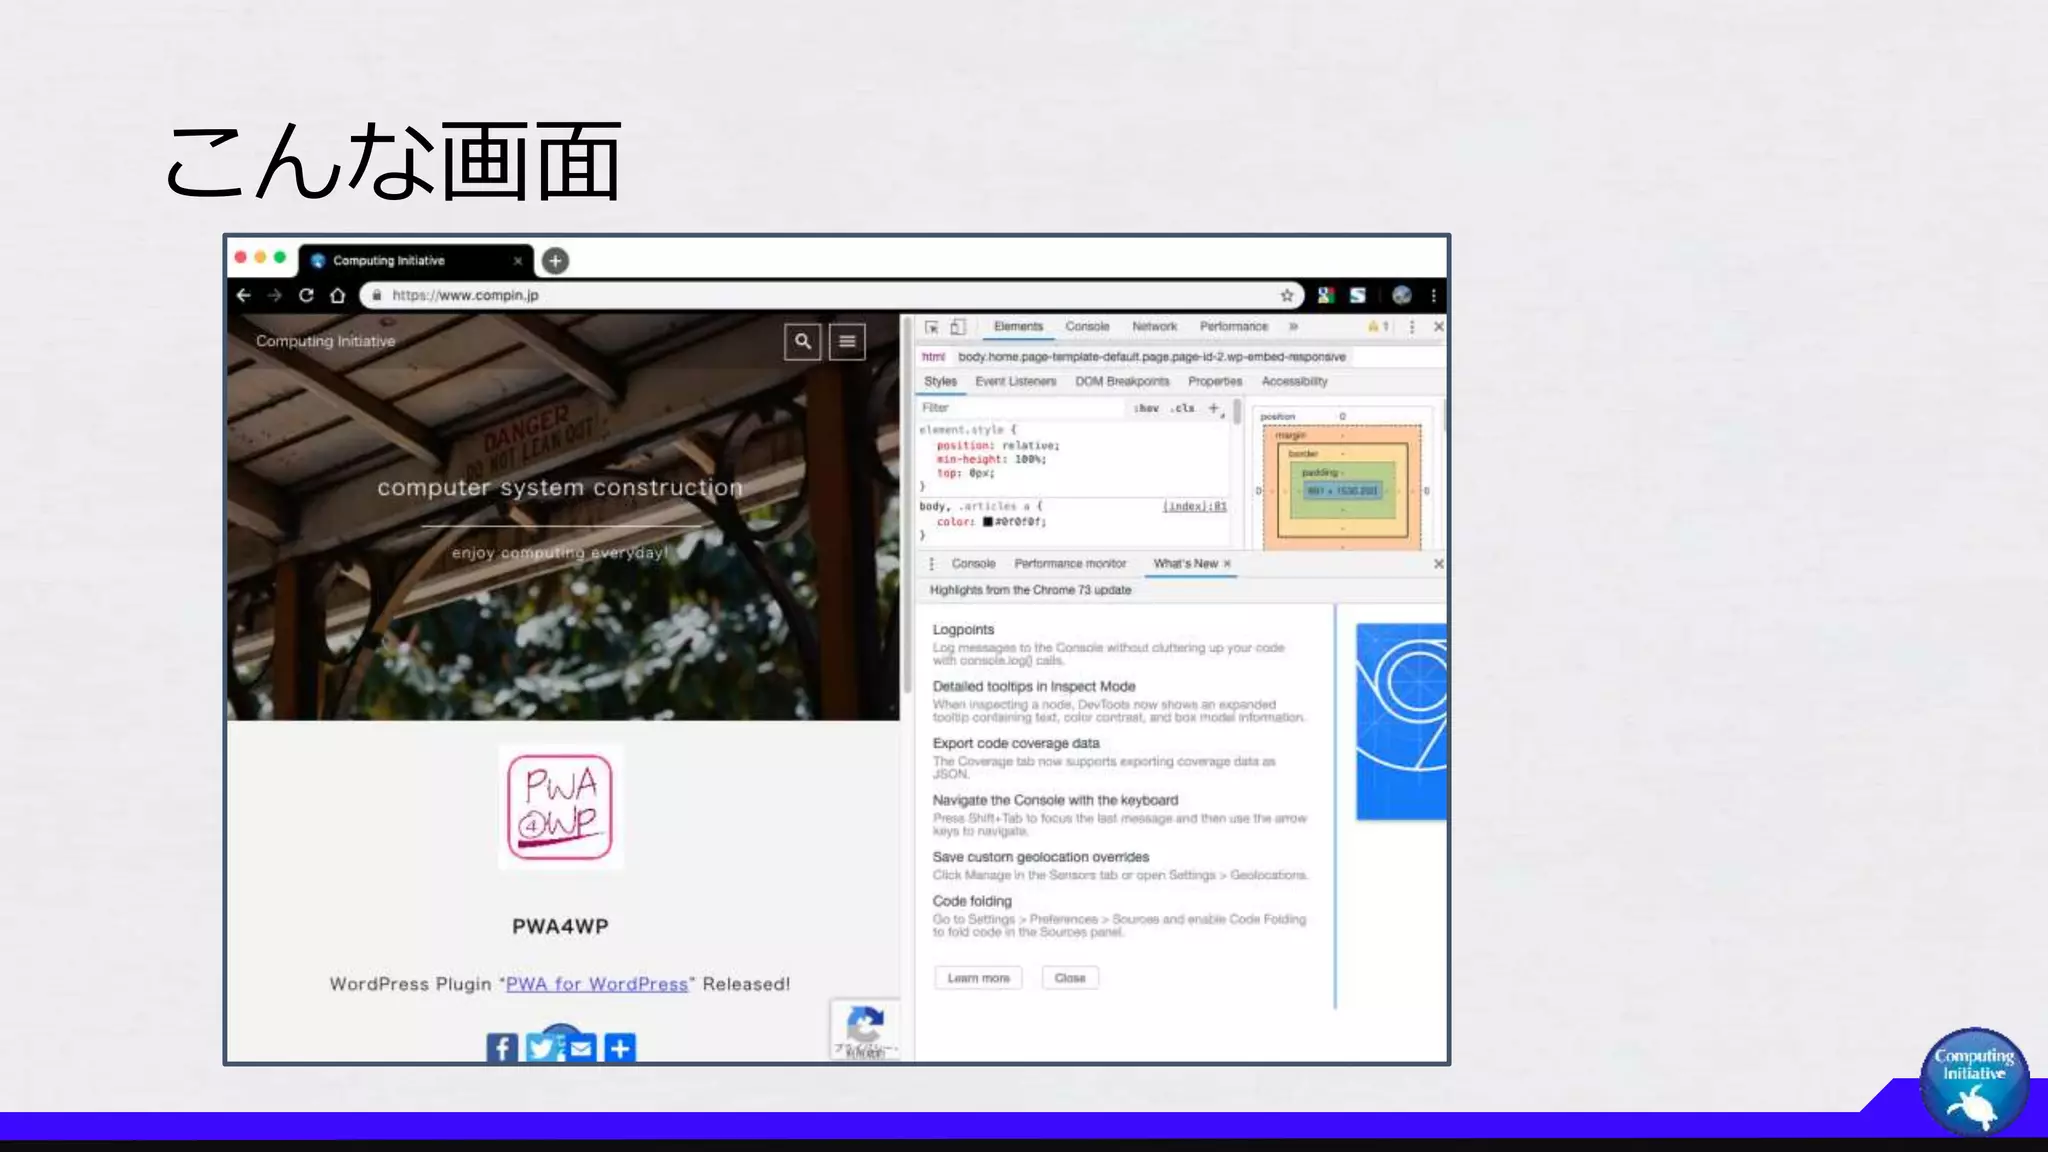Click the home icon in toolbar
Screen dimensions: 2048x1152
pos(338,295)
